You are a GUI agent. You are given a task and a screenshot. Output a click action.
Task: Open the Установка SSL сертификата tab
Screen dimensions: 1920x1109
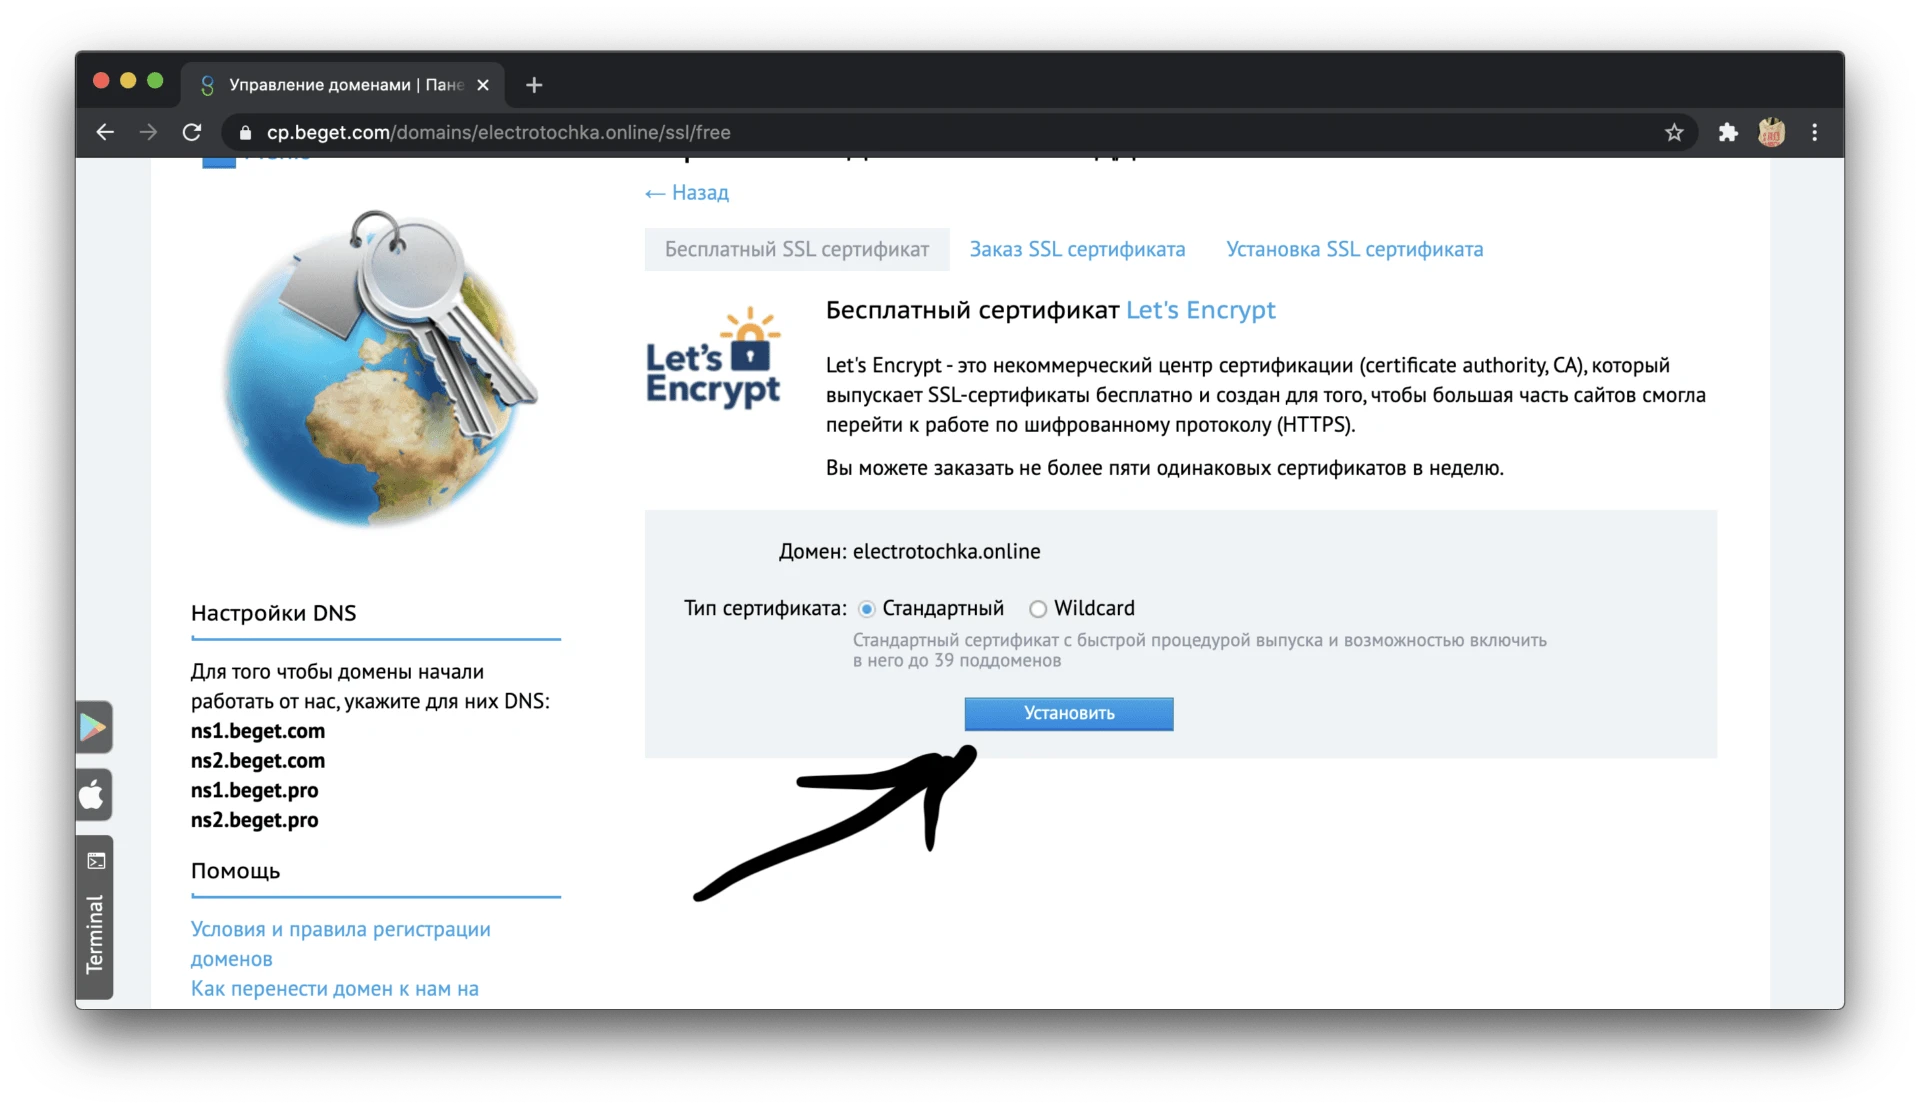1355,249
